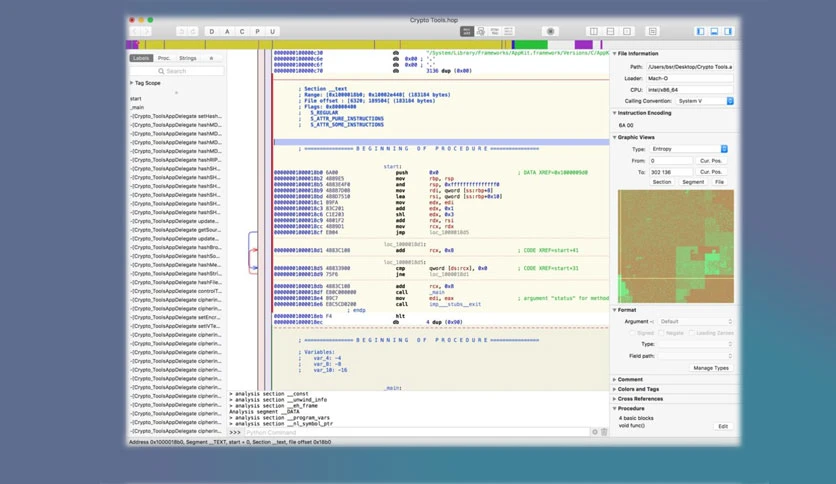The width and height of the screenshot is (836, 484).
Task: Select the setHash... label entry
Action: pos(176,116)
